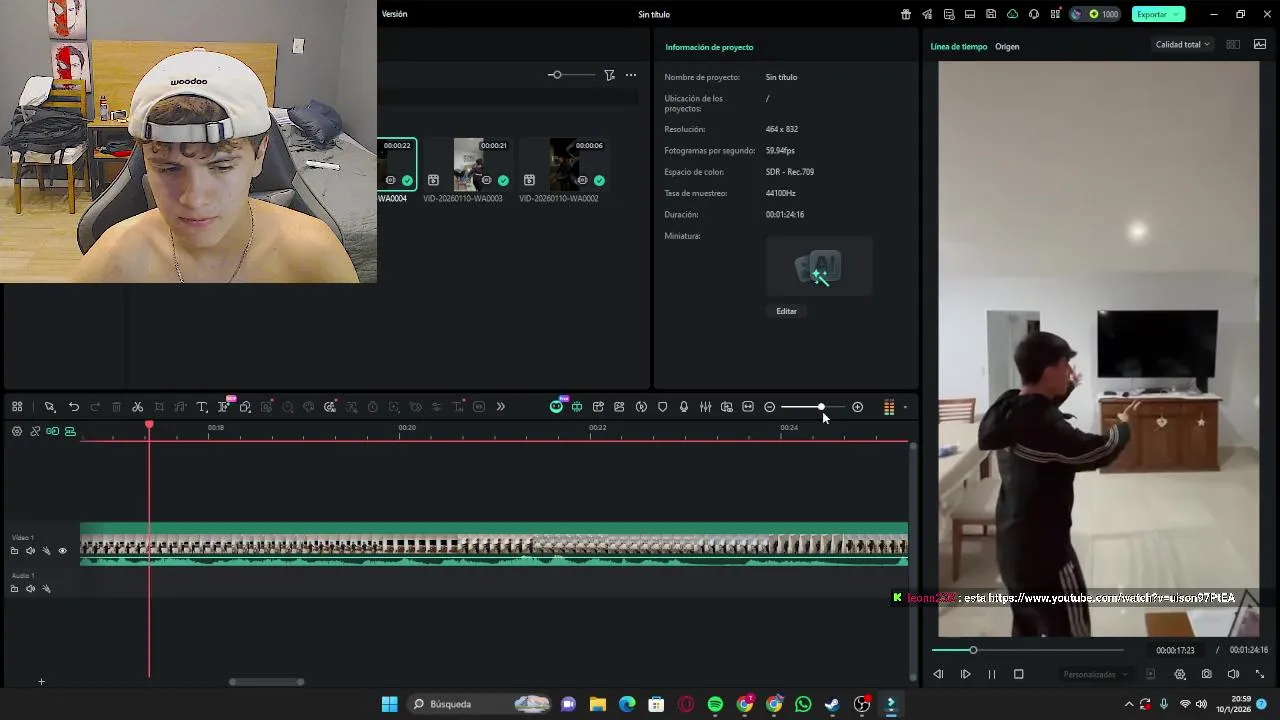Start voiceover recording with microphone icon

pos(684,407)
